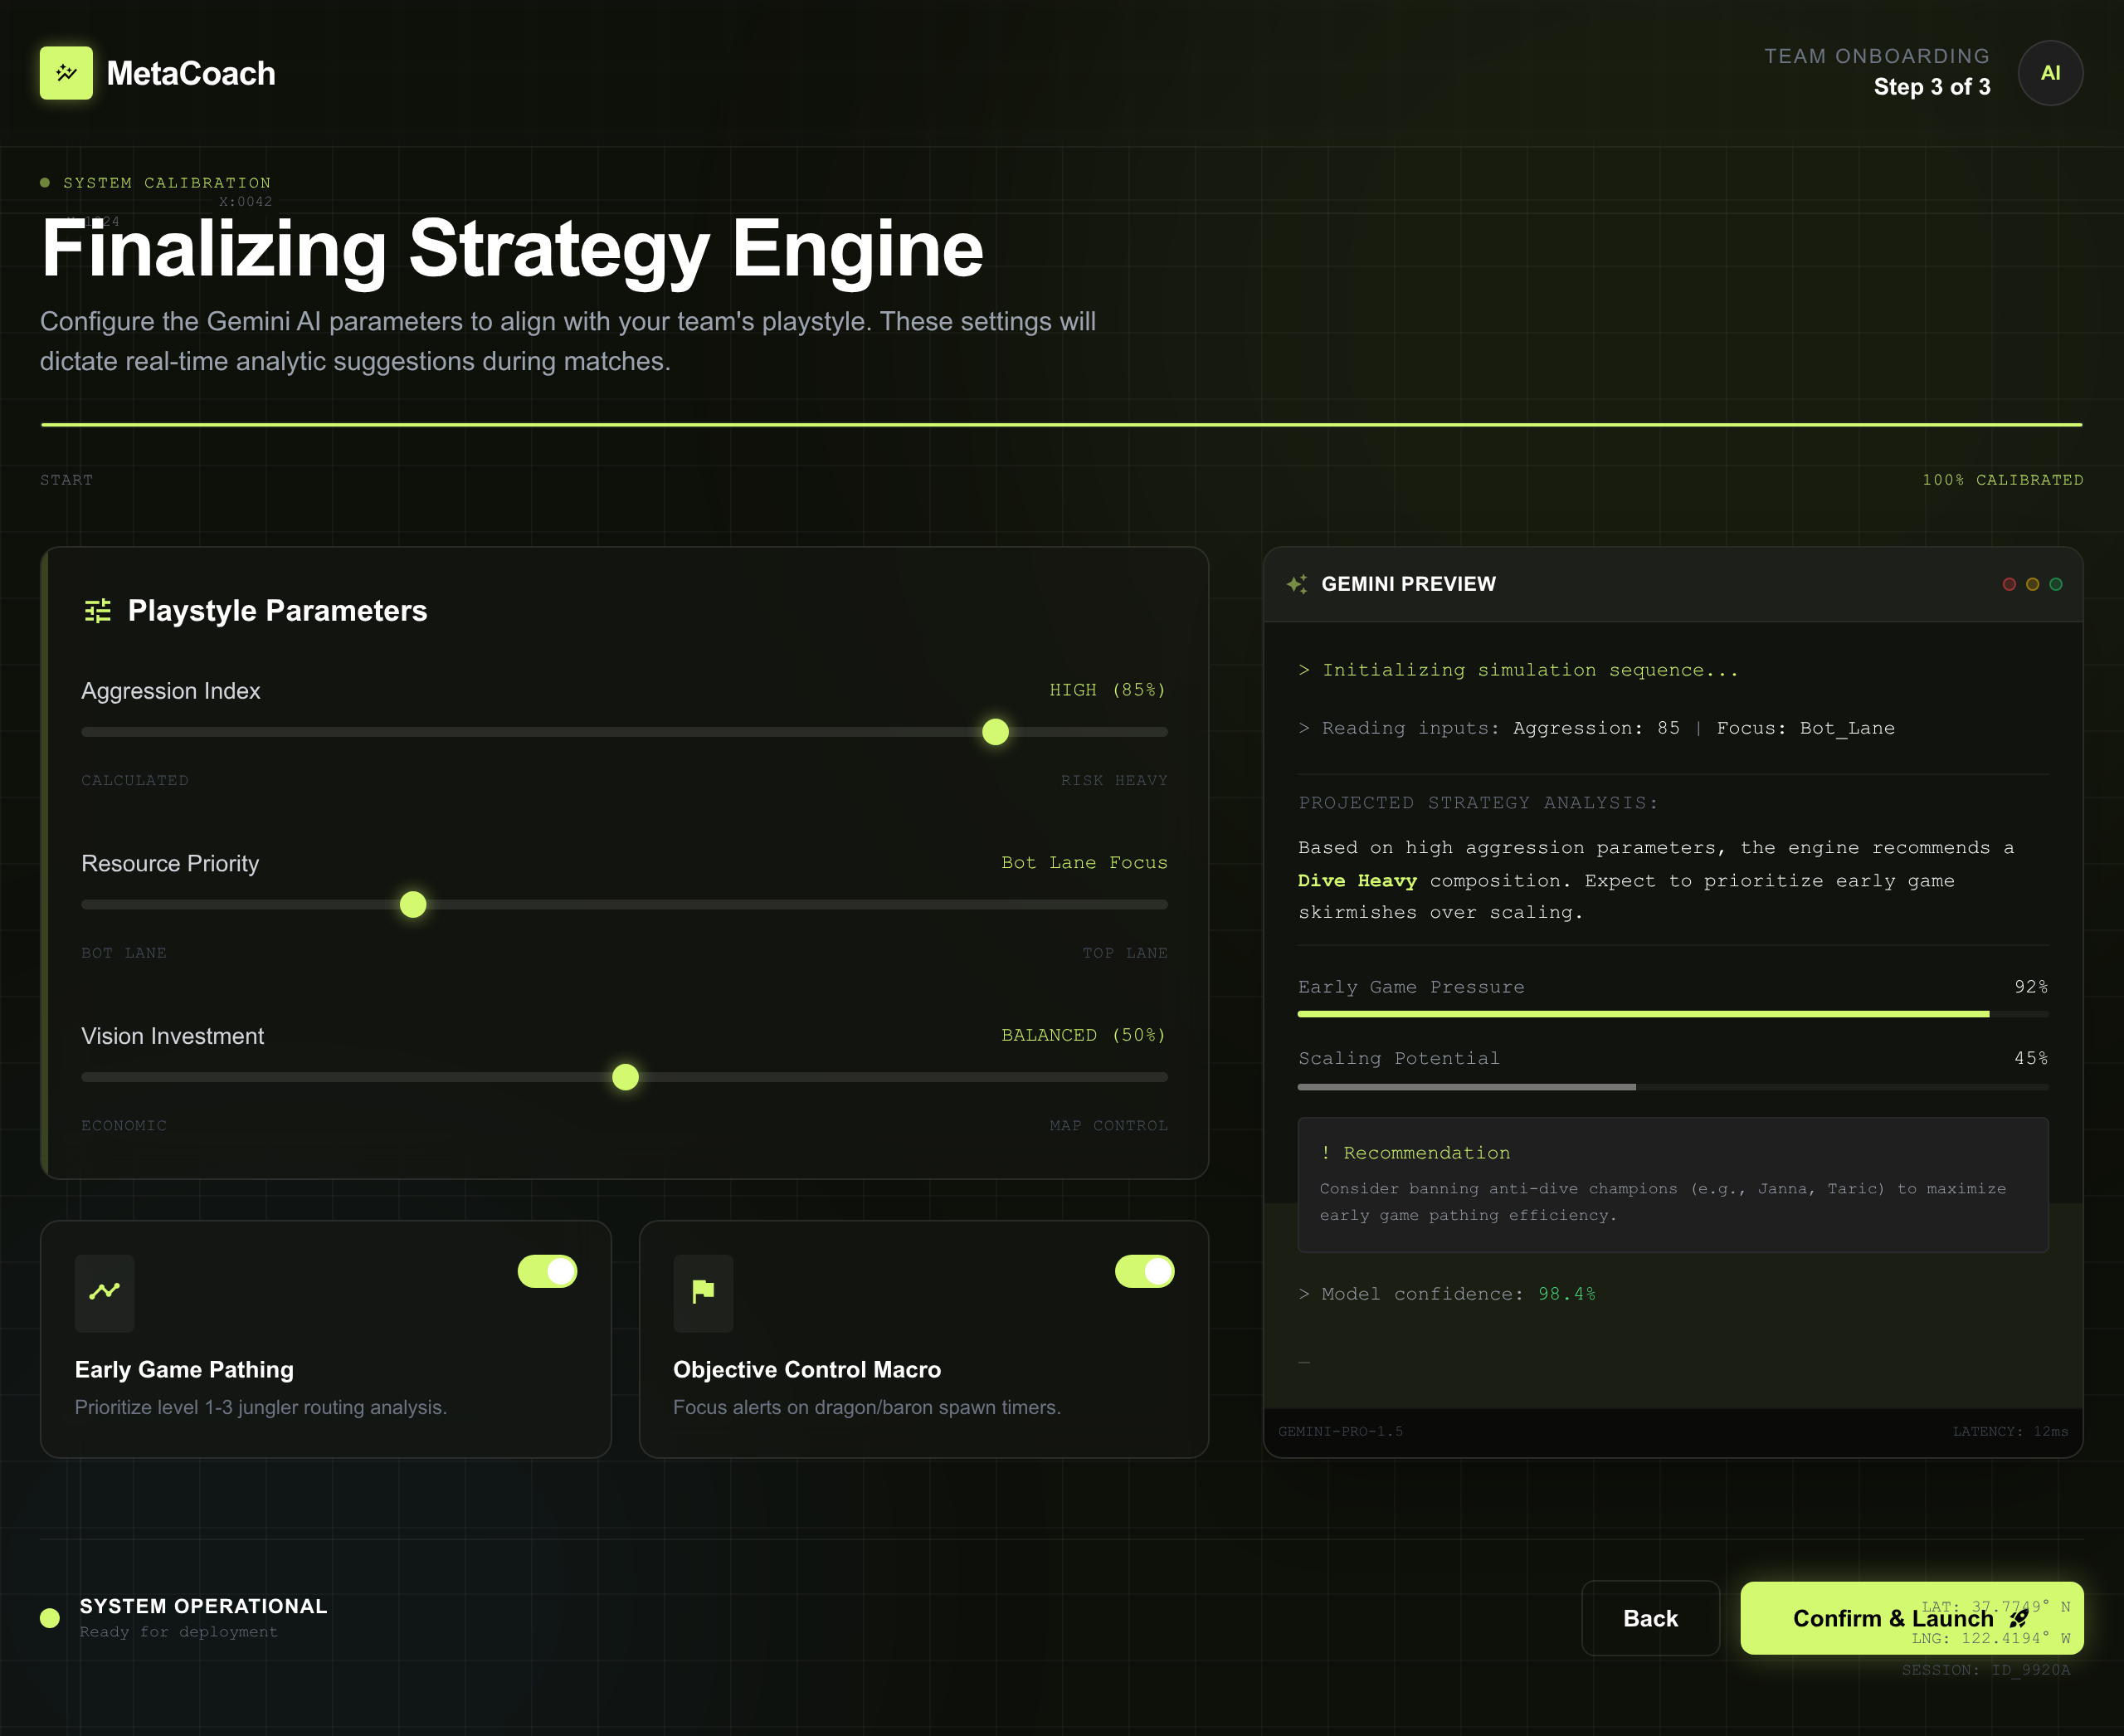Click the Resource Priority slider handle
Viewport: 2124px width, 1736px height.
[x=413, y=905]
